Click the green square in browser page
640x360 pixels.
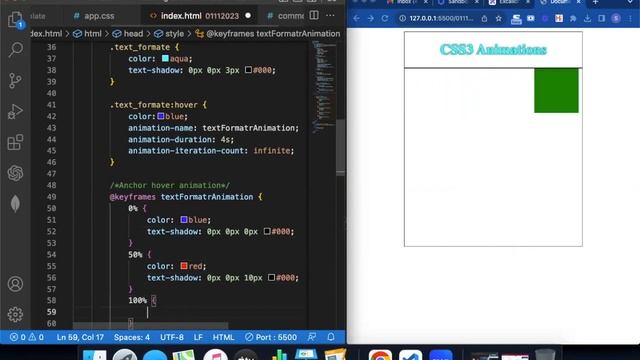click(x=556, y=91)
